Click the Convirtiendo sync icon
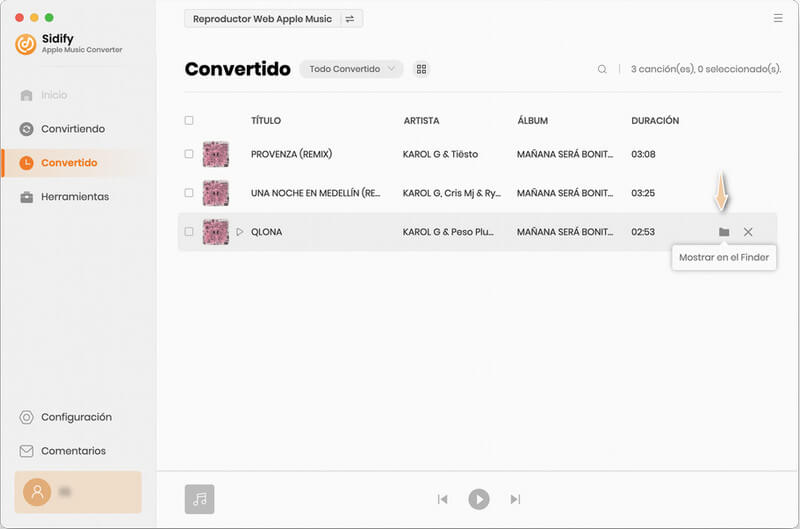Screen dimensions: 800x529 (26, 129)
